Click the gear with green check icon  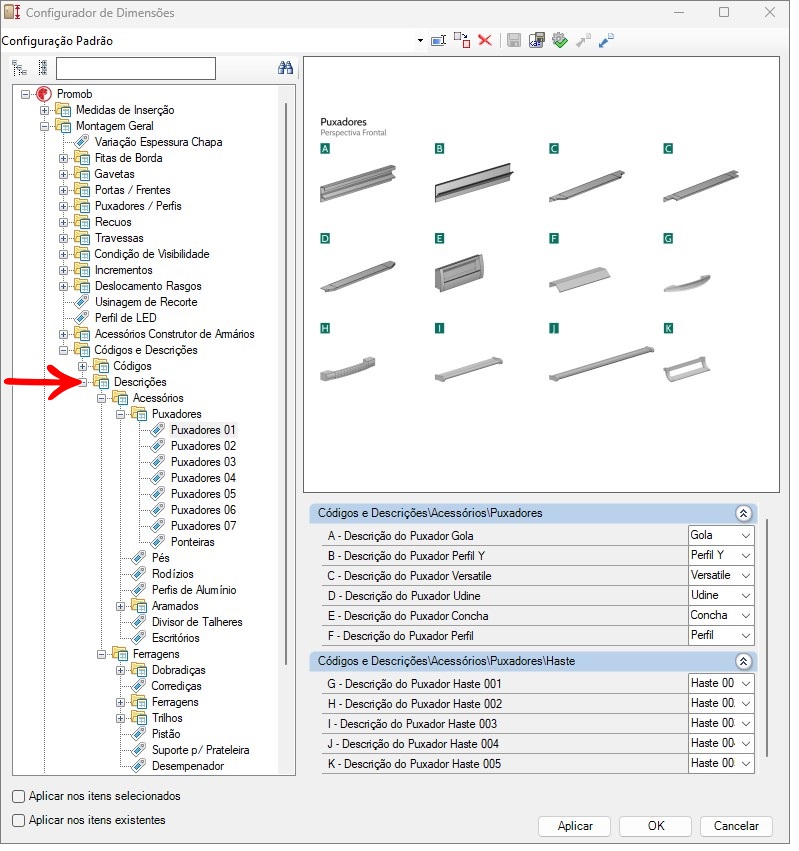click(x=560, y=41)
